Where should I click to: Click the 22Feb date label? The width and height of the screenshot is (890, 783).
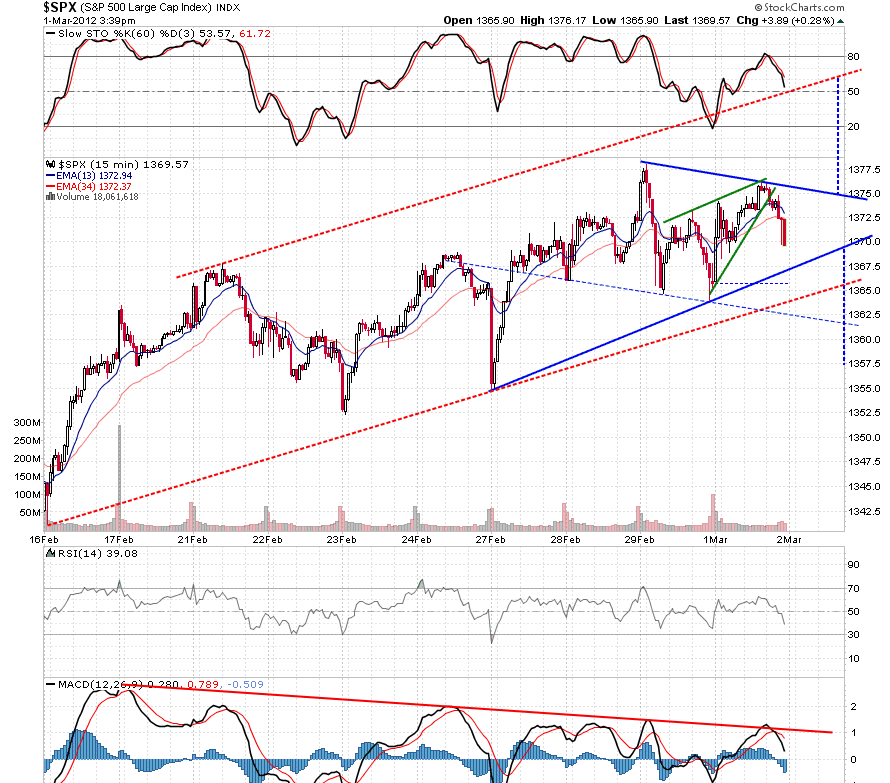click(267, 539)
